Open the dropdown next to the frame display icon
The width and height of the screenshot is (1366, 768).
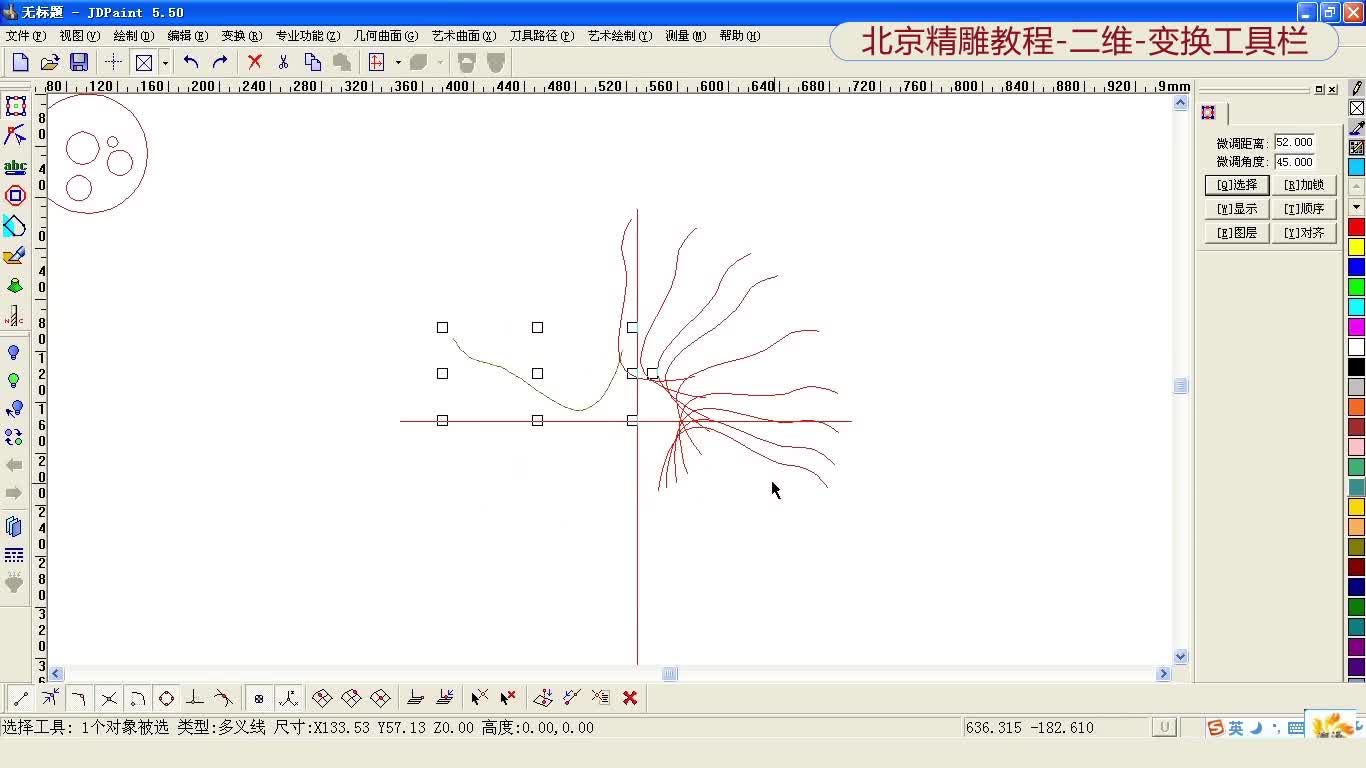[x=164, y=62]
